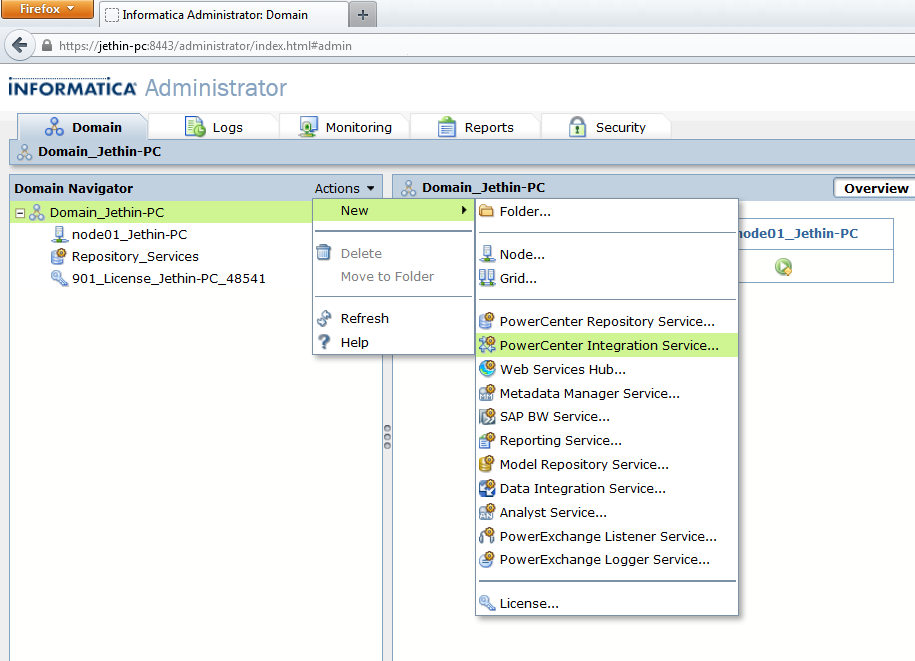The image size is (915, 661).
Task: Select Repository_Services in Domain Navigator
Action: pos(134,256)
